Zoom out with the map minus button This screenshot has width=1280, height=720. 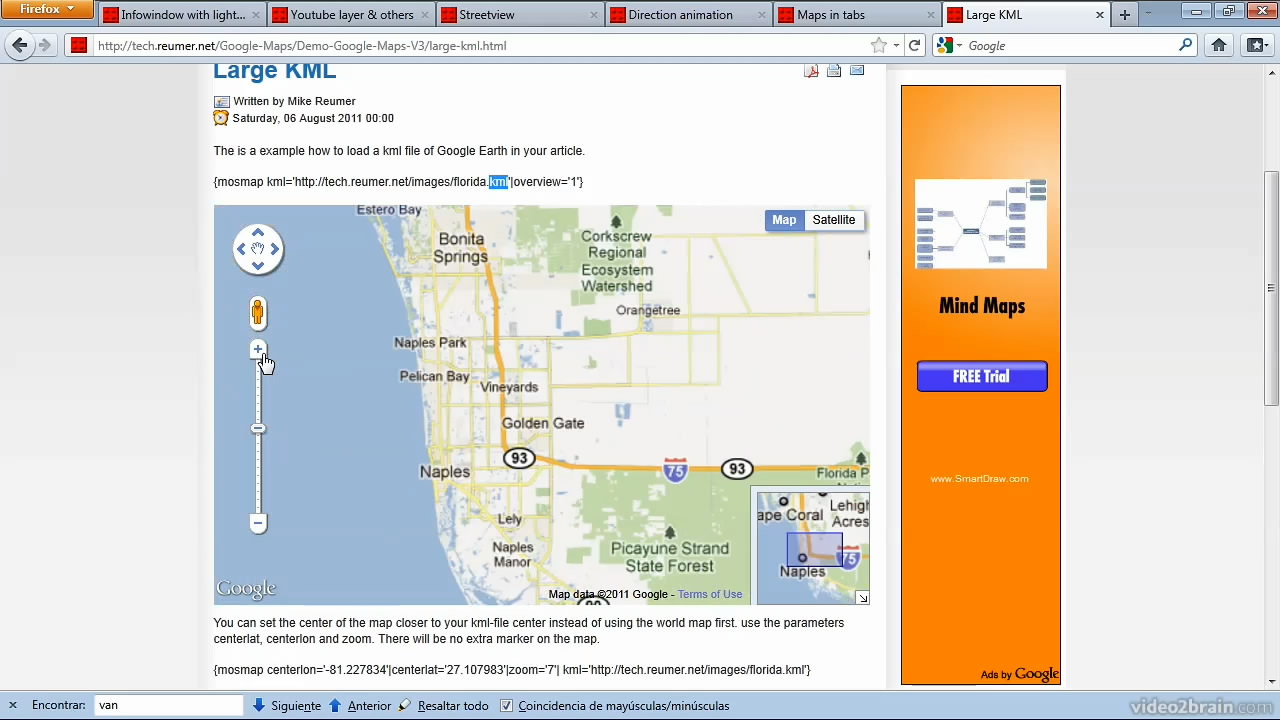tap(258, 523)
